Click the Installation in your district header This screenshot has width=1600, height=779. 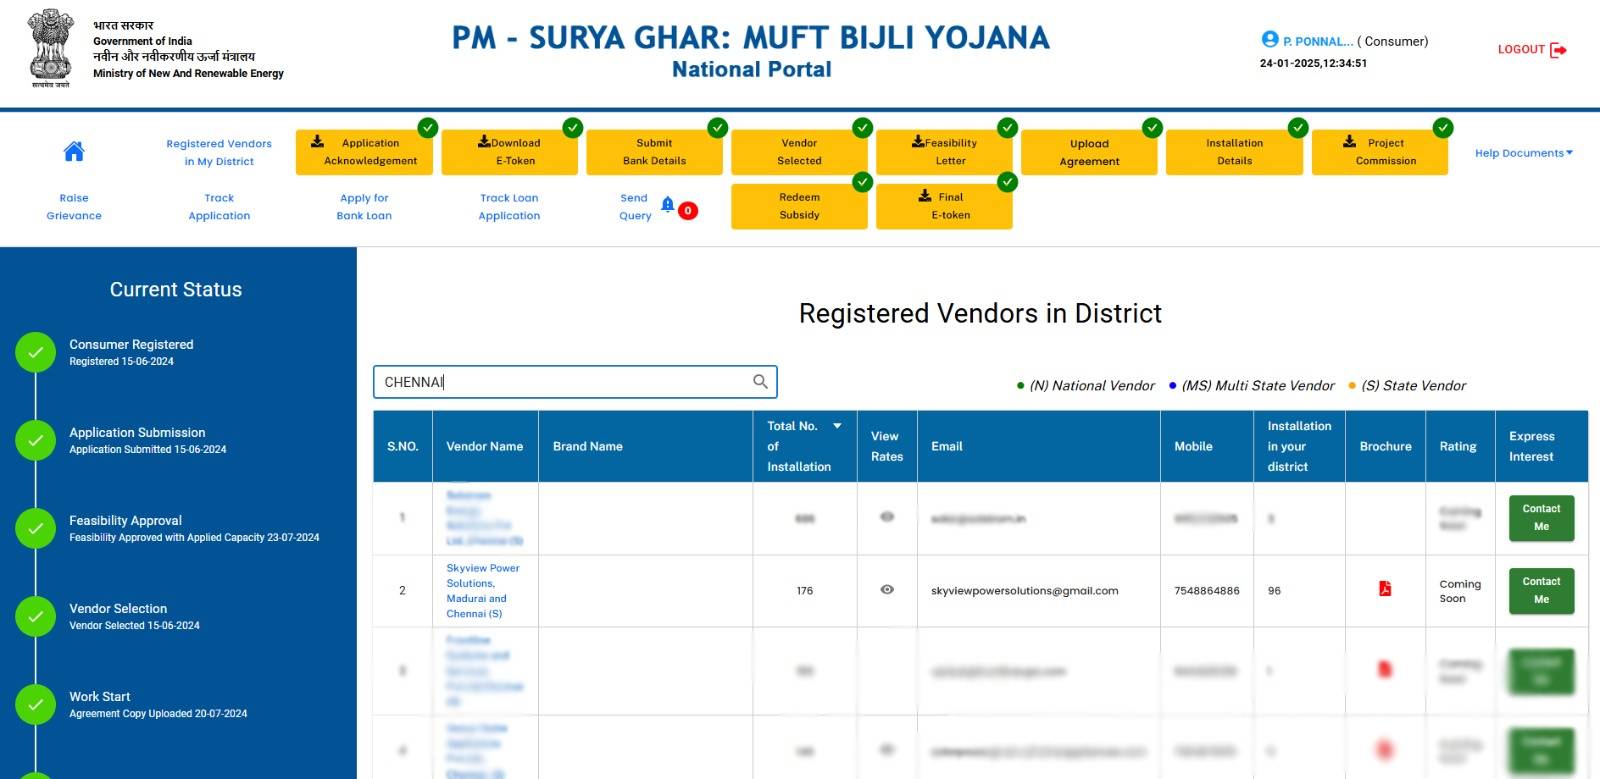click(1299, 446)
